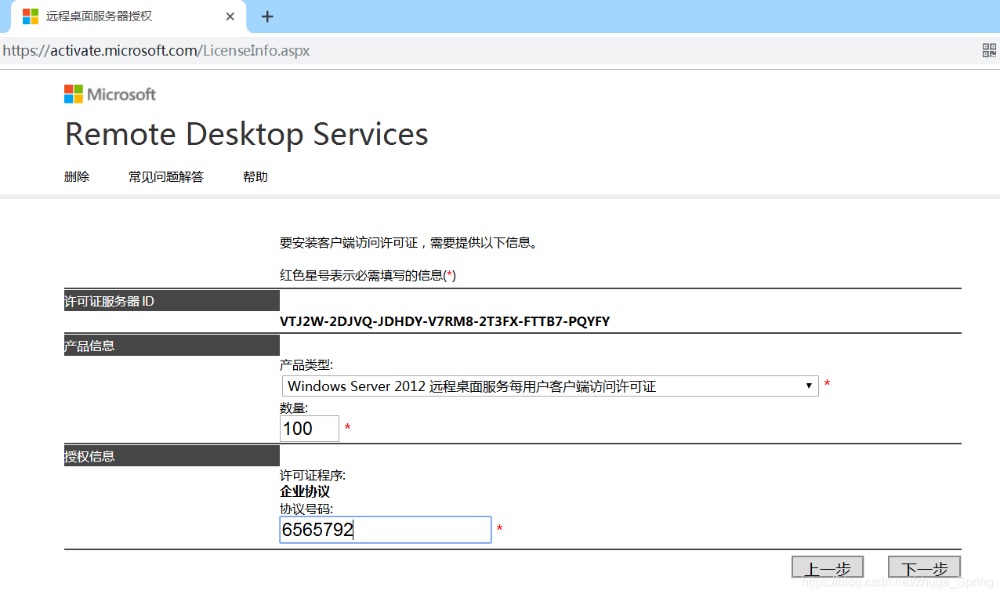Click the activate.microsoft.com address bar
This screenshot has height=596, width=1000.
pos(400,51)
